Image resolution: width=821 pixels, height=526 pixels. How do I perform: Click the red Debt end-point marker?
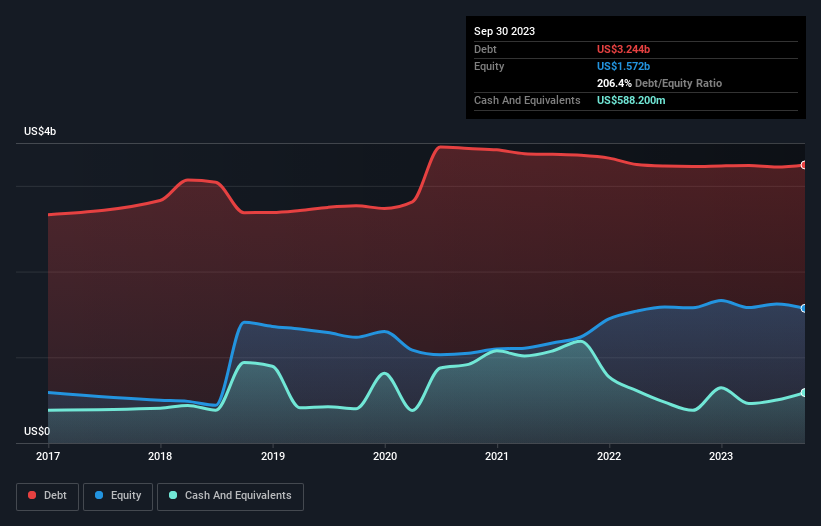click(804, 165)
